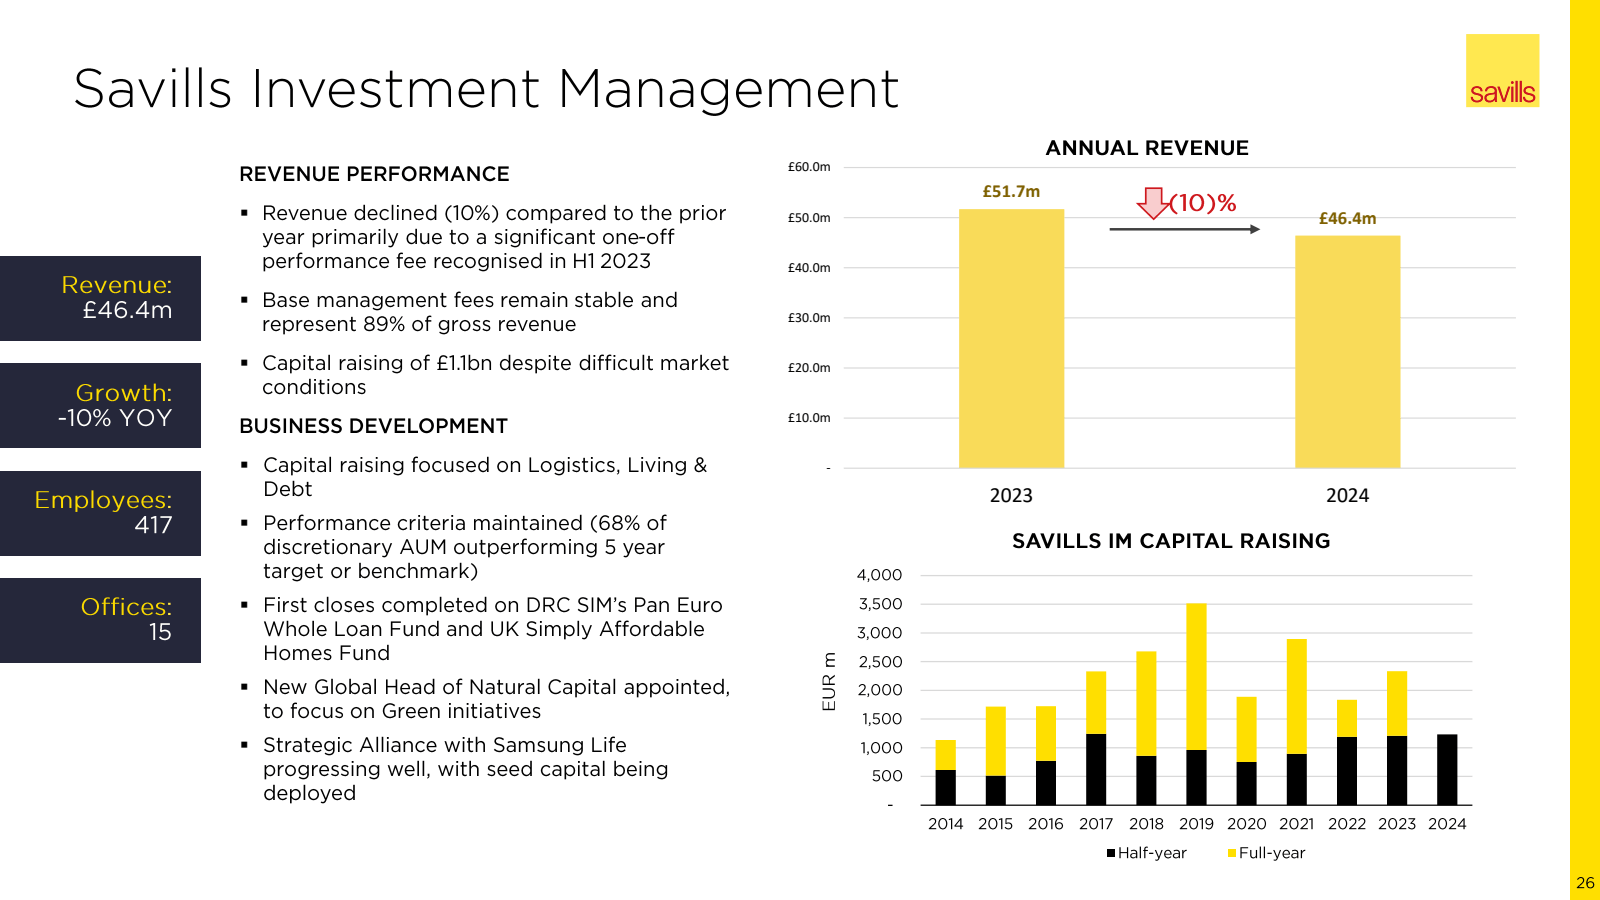Select the REVENUE PERFORMANCE heading

(374, 174)
